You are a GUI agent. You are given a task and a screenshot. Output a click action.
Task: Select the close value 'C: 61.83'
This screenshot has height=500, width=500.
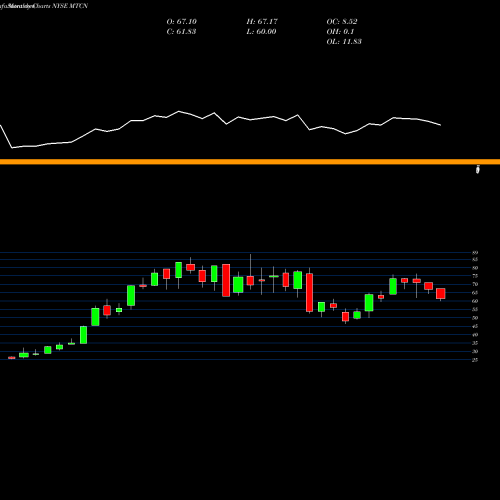tap(181, 31)
